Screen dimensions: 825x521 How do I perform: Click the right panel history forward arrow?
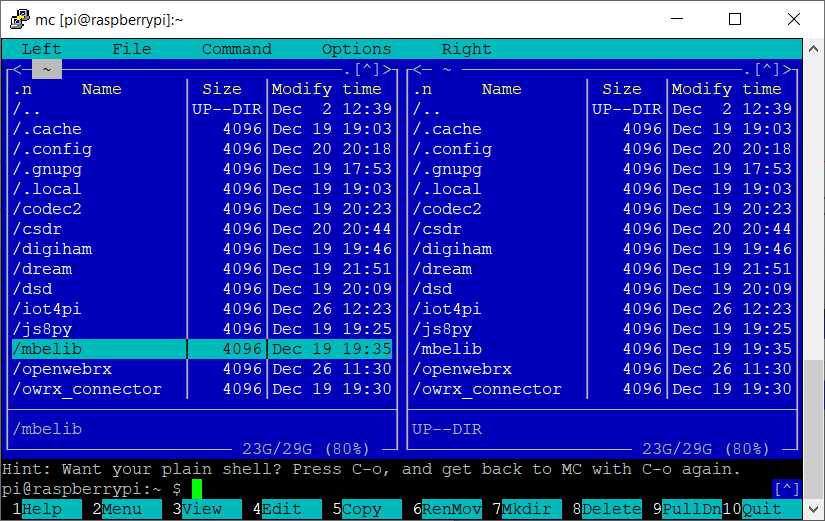[x=787, y=69]
